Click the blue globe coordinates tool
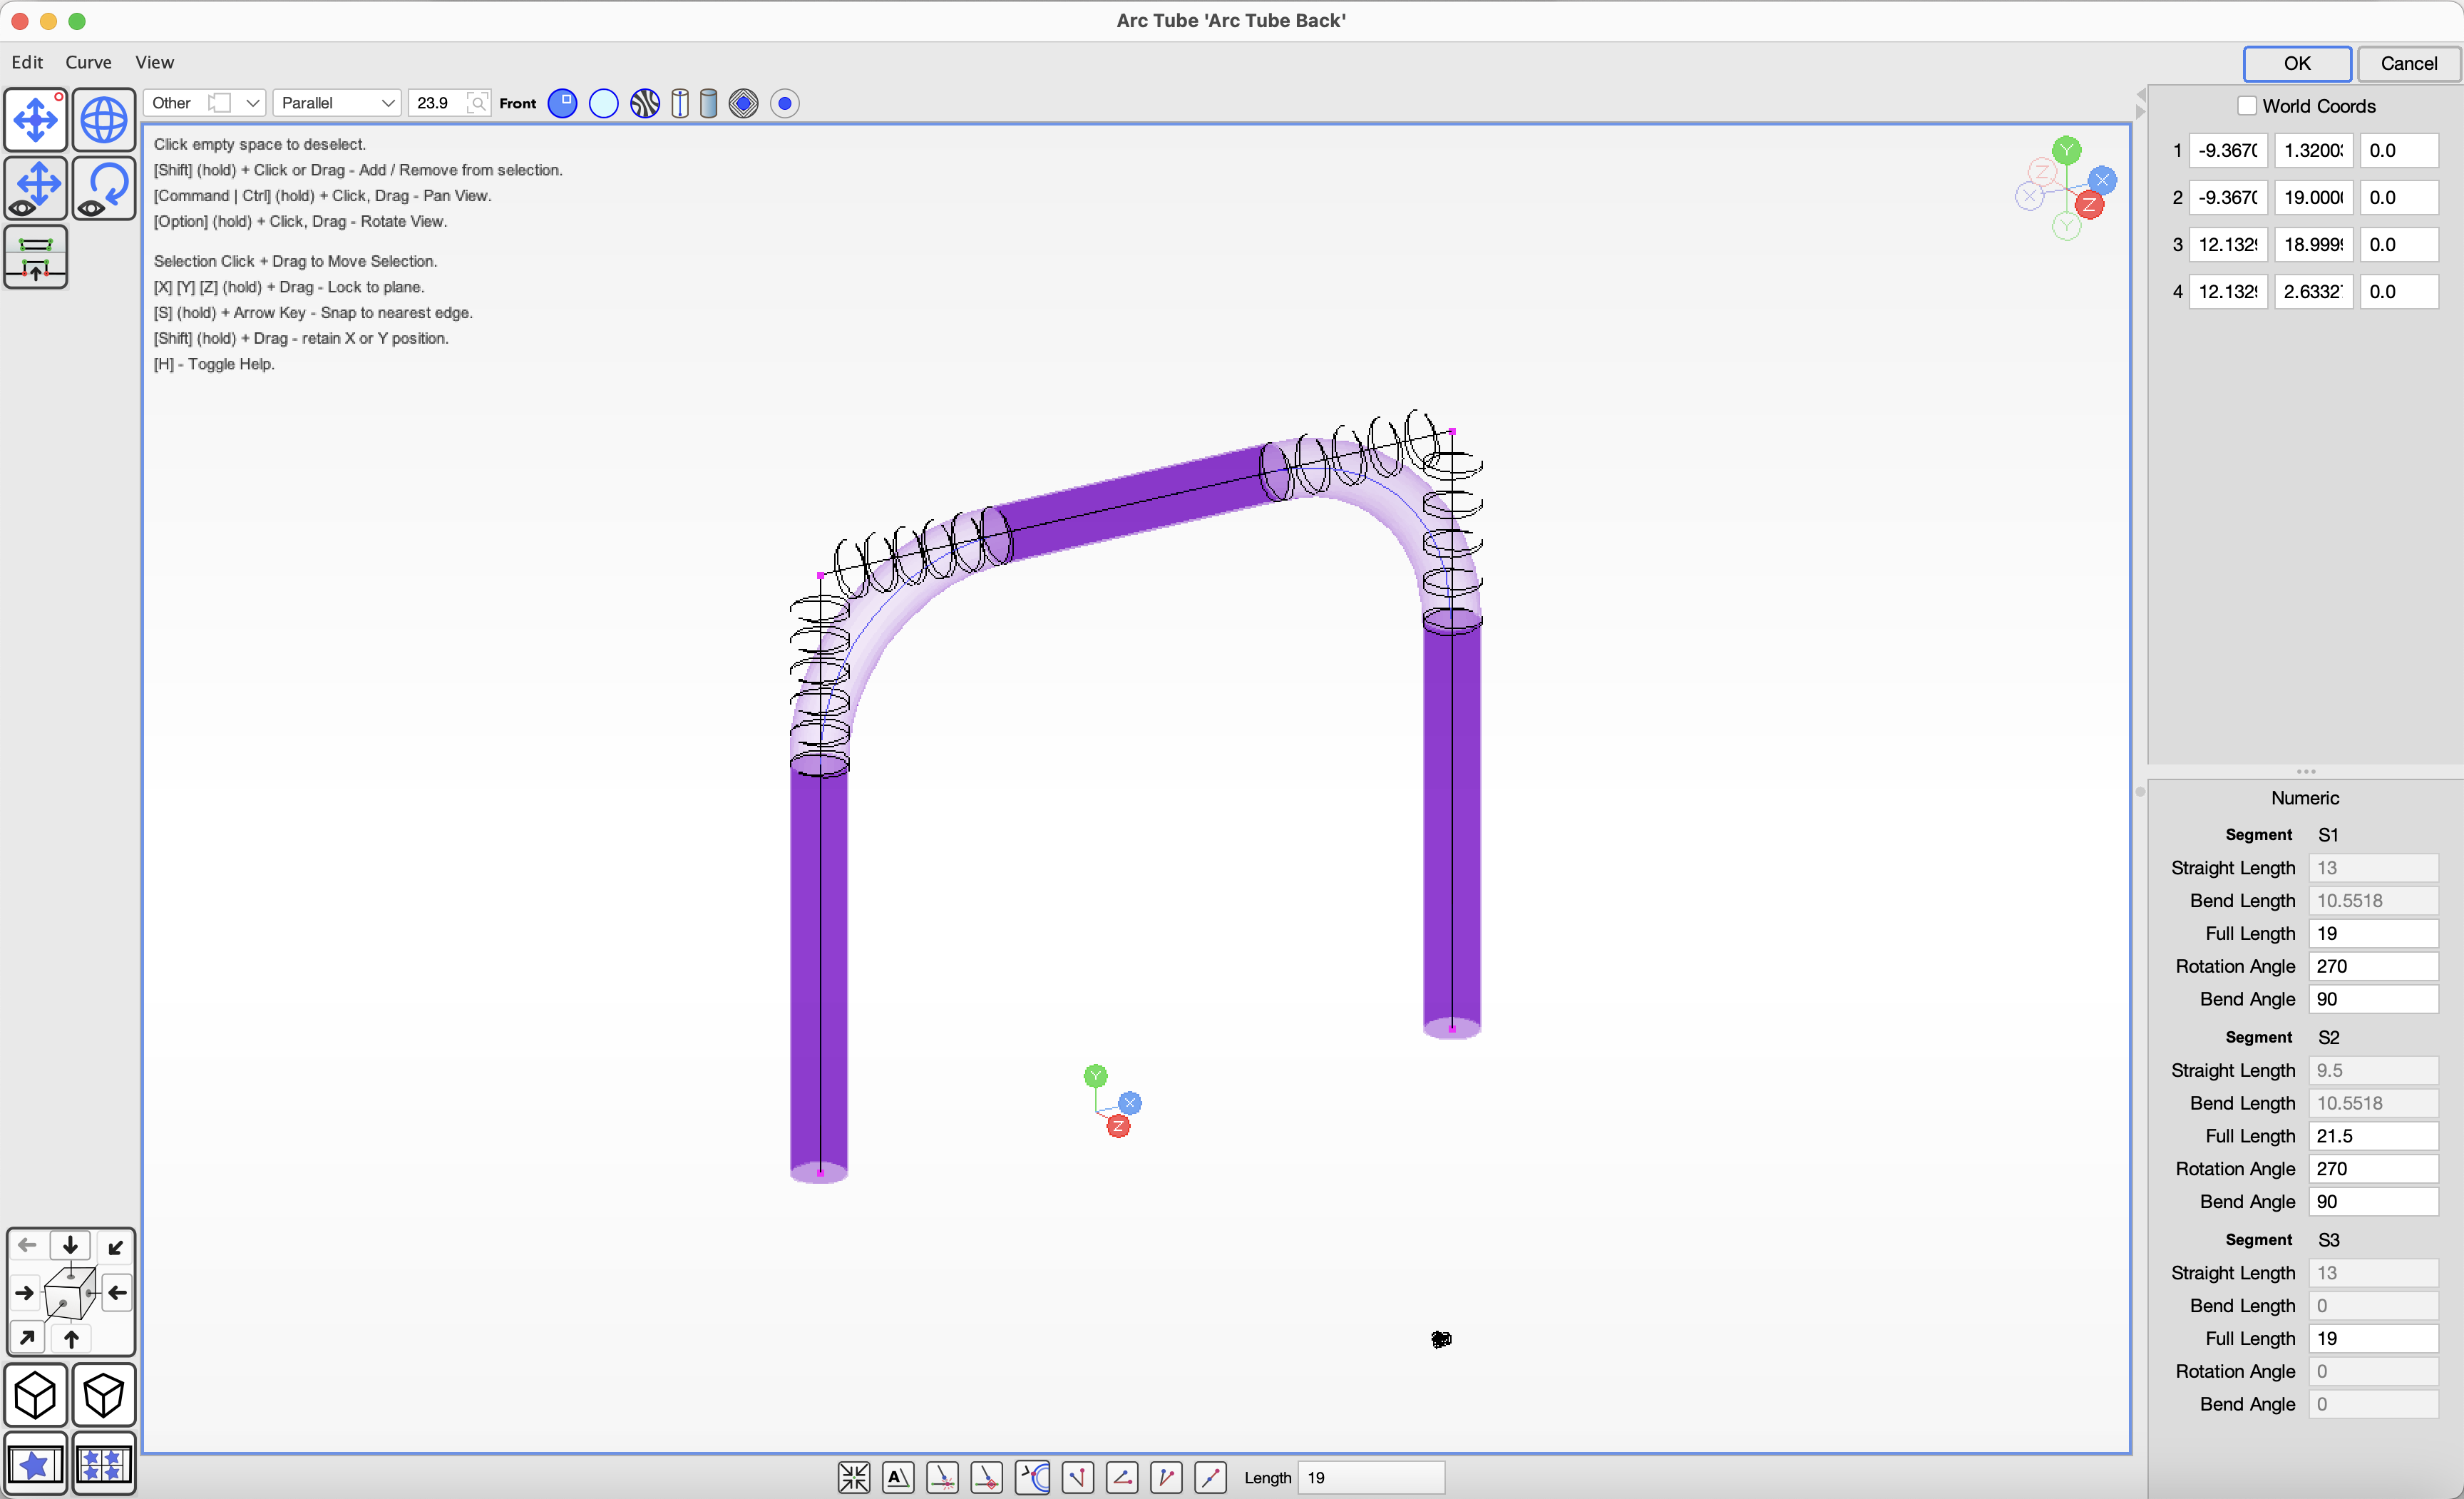Viewport: 2464px width, 1499px height. (x=104, y=120)
